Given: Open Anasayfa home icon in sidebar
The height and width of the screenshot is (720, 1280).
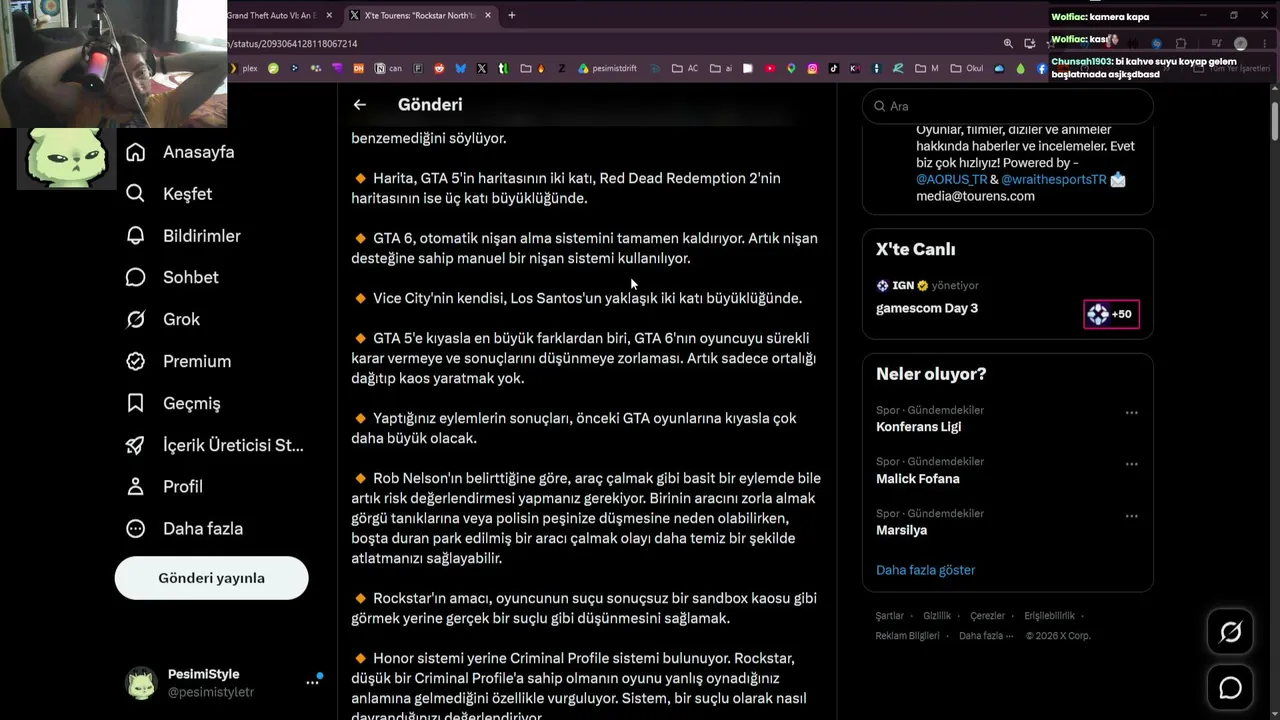Looking at the screenshot, I should coord(136,152).
